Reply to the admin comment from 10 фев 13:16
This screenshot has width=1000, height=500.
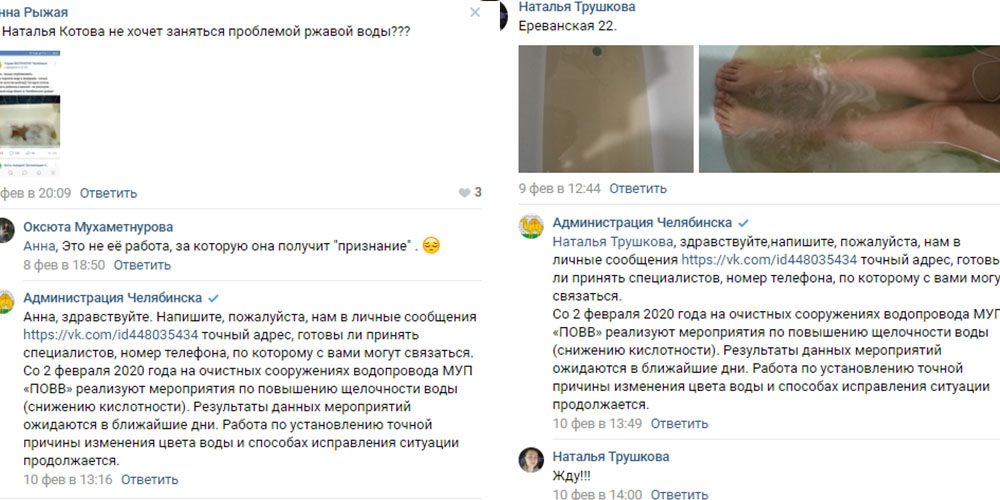point(150,480)
